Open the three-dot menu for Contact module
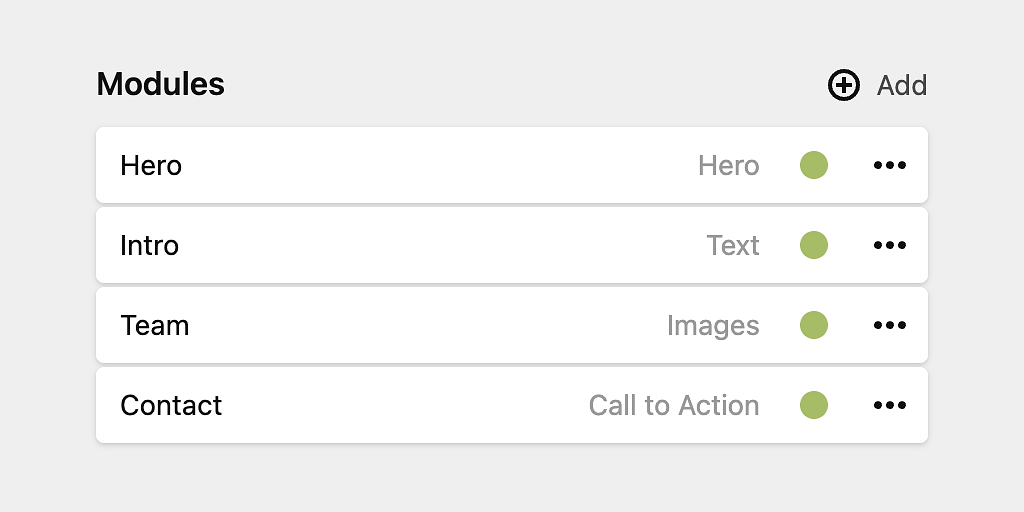1024x512 pixels. 889,405
